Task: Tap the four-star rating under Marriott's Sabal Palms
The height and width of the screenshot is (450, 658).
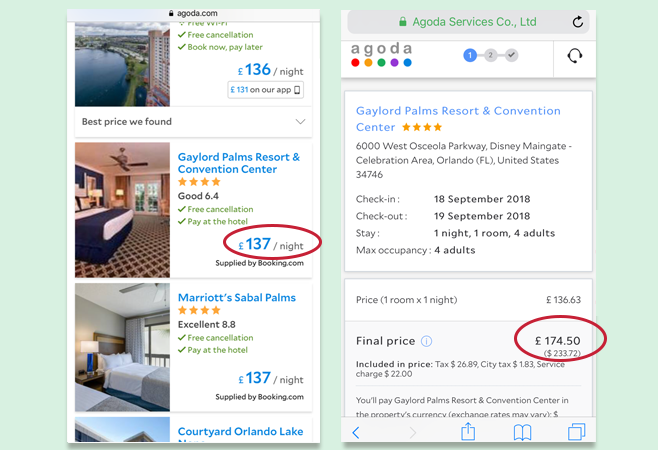Action: 199,311
